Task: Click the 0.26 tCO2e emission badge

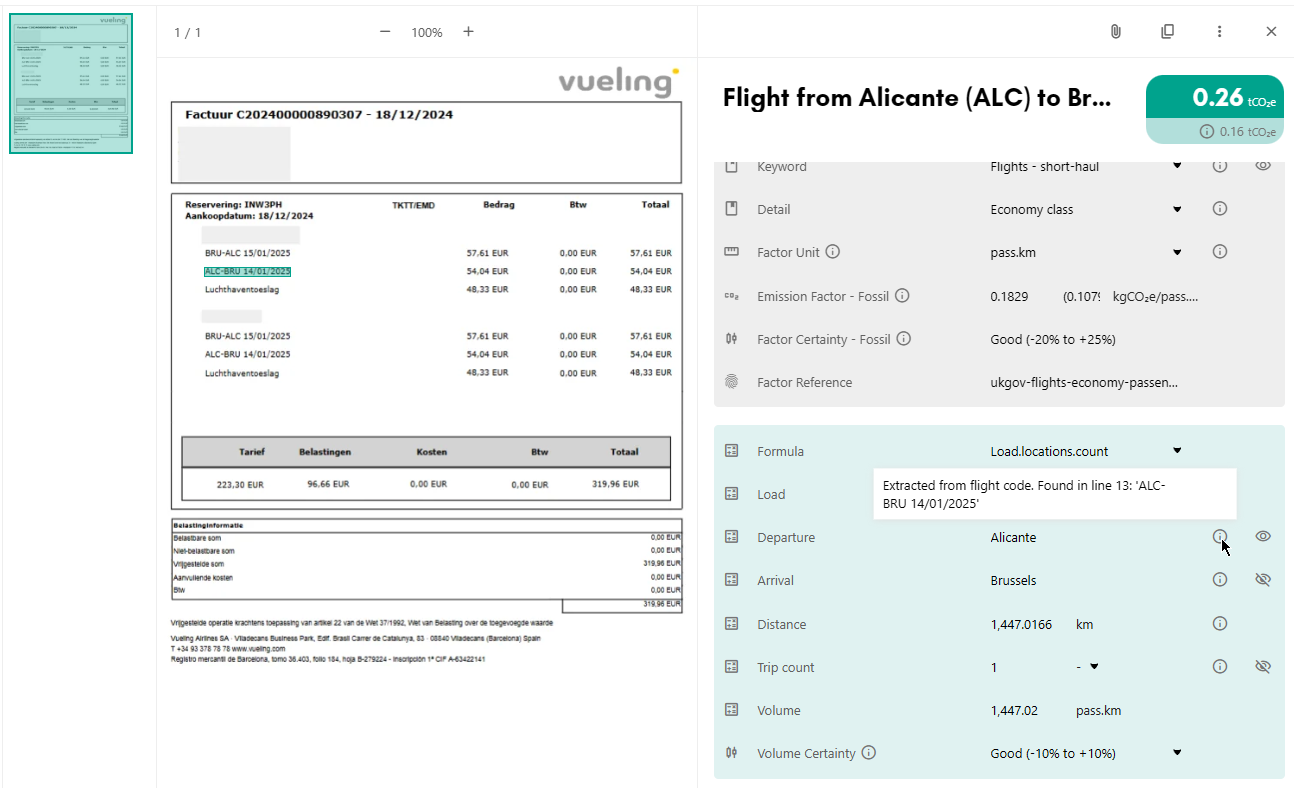Action: coord(1214,98)
